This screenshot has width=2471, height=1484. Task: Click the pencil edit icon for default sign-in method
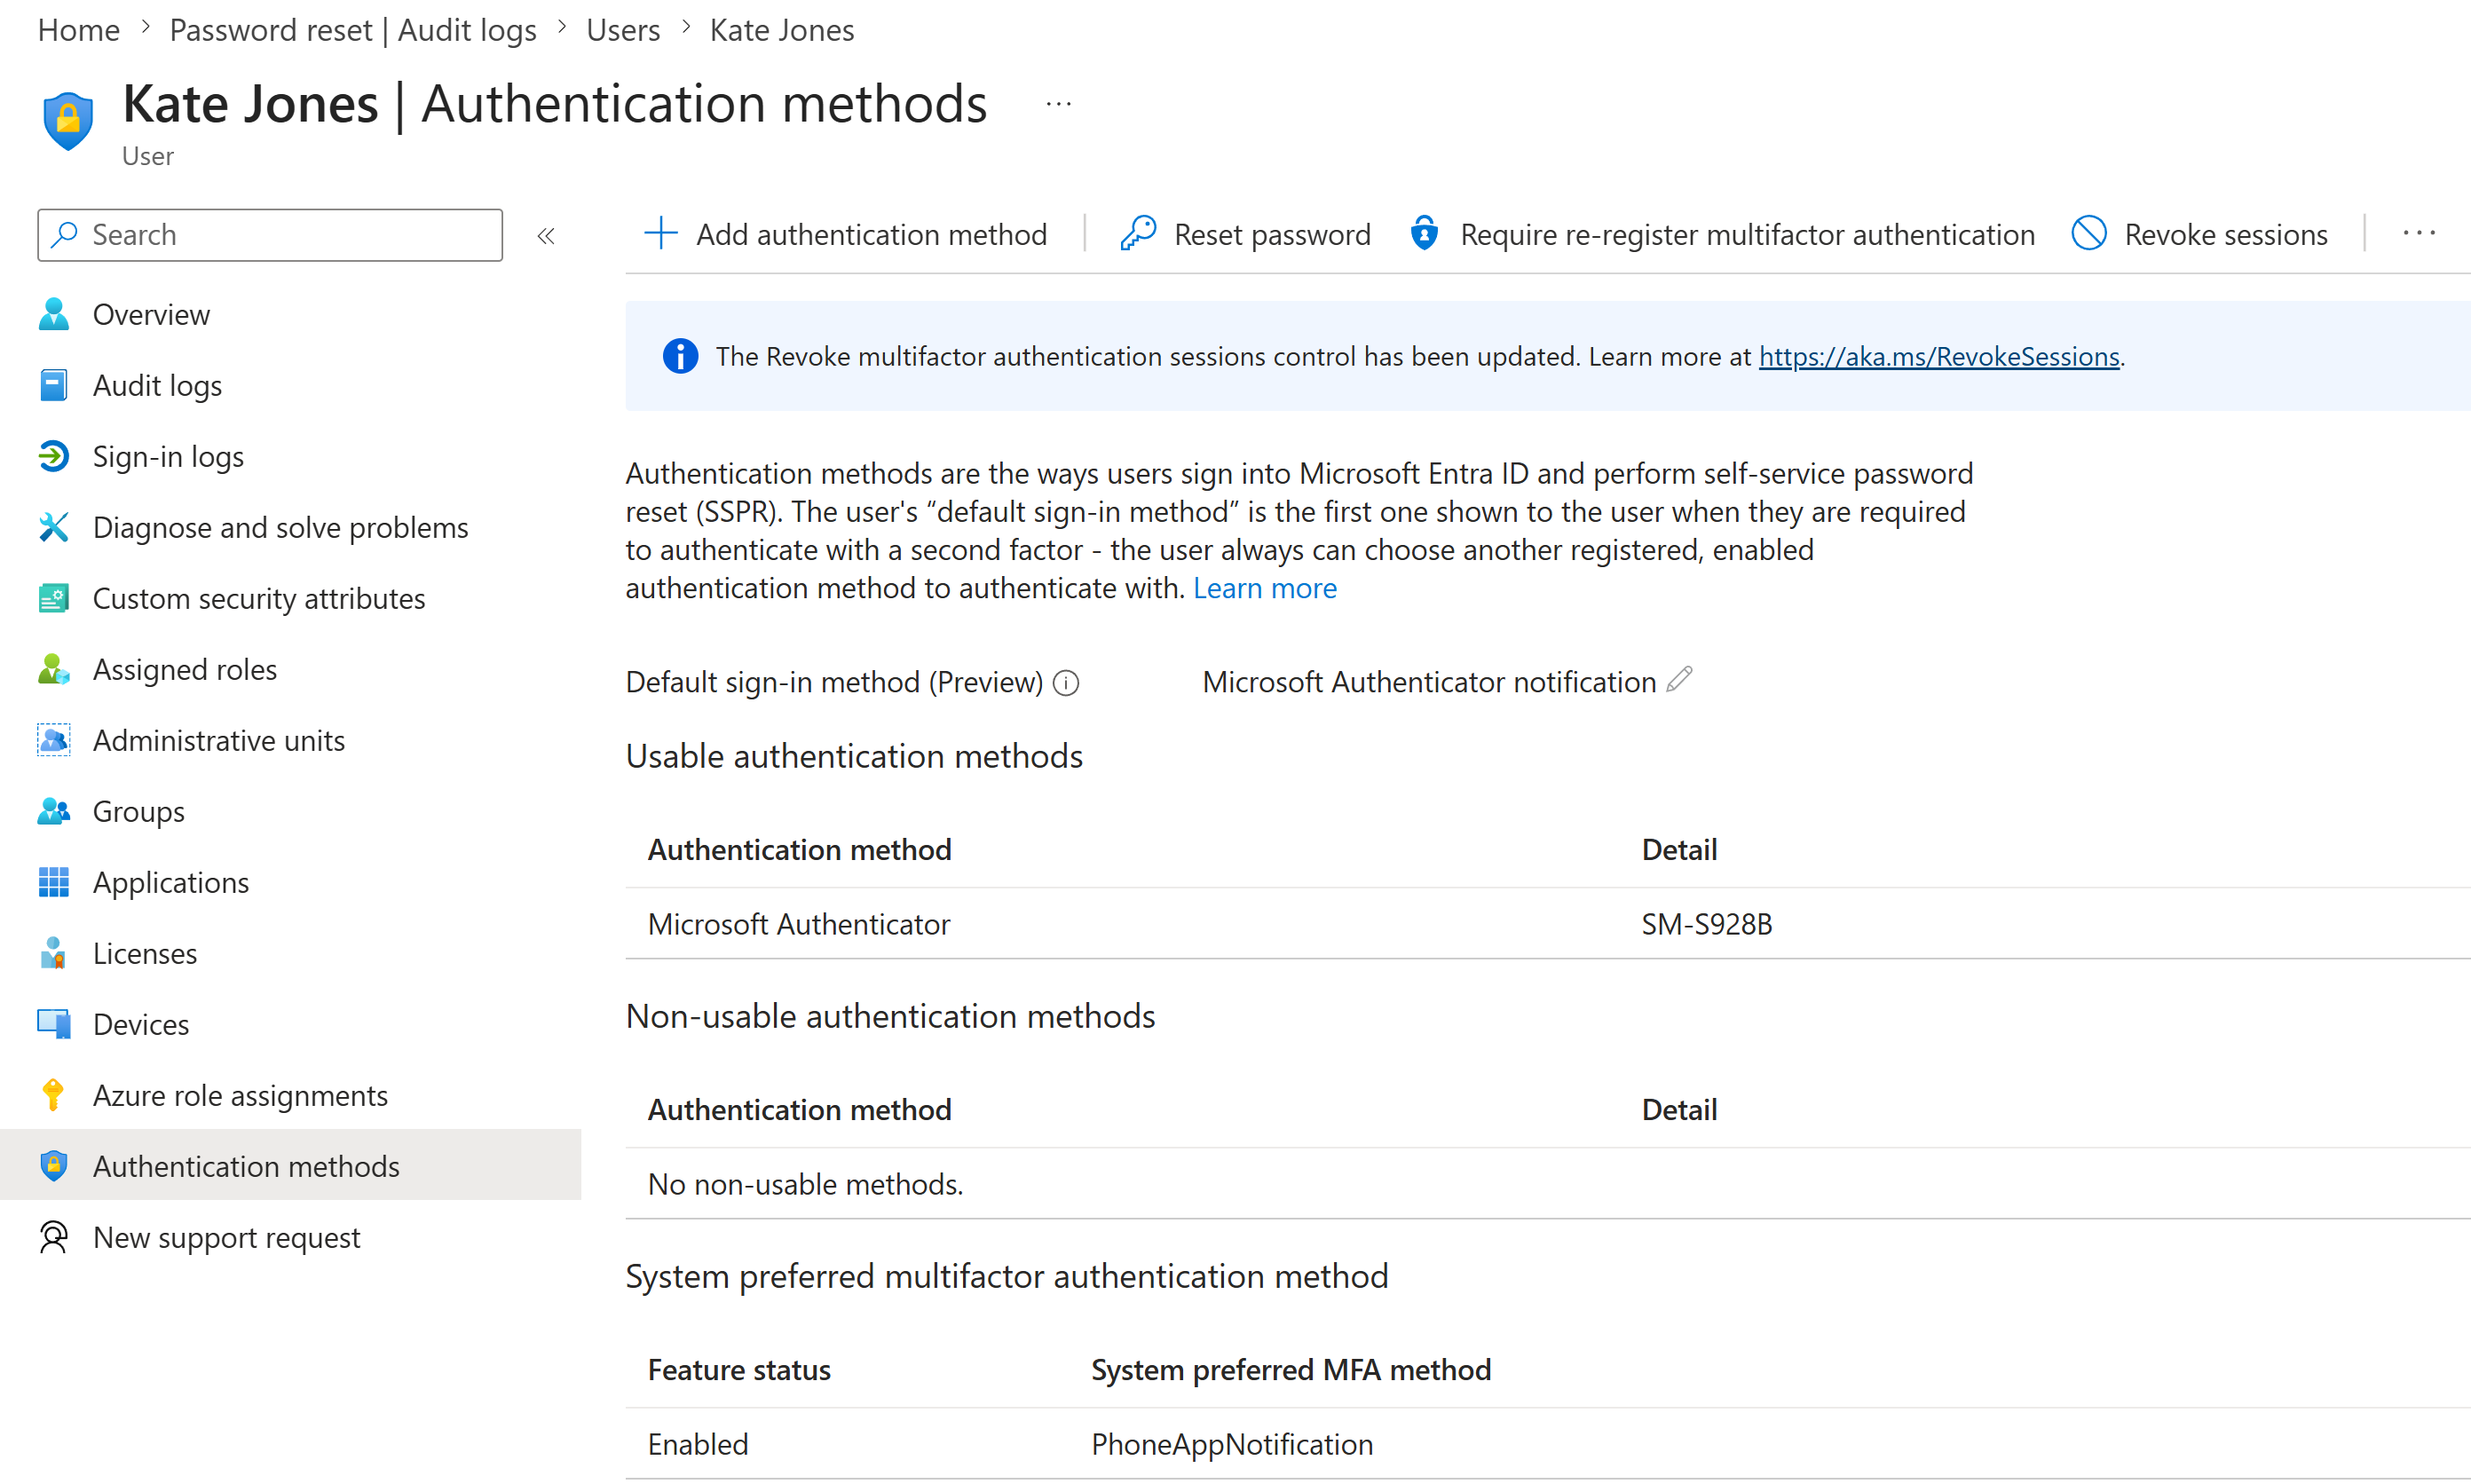[1680, 680]
